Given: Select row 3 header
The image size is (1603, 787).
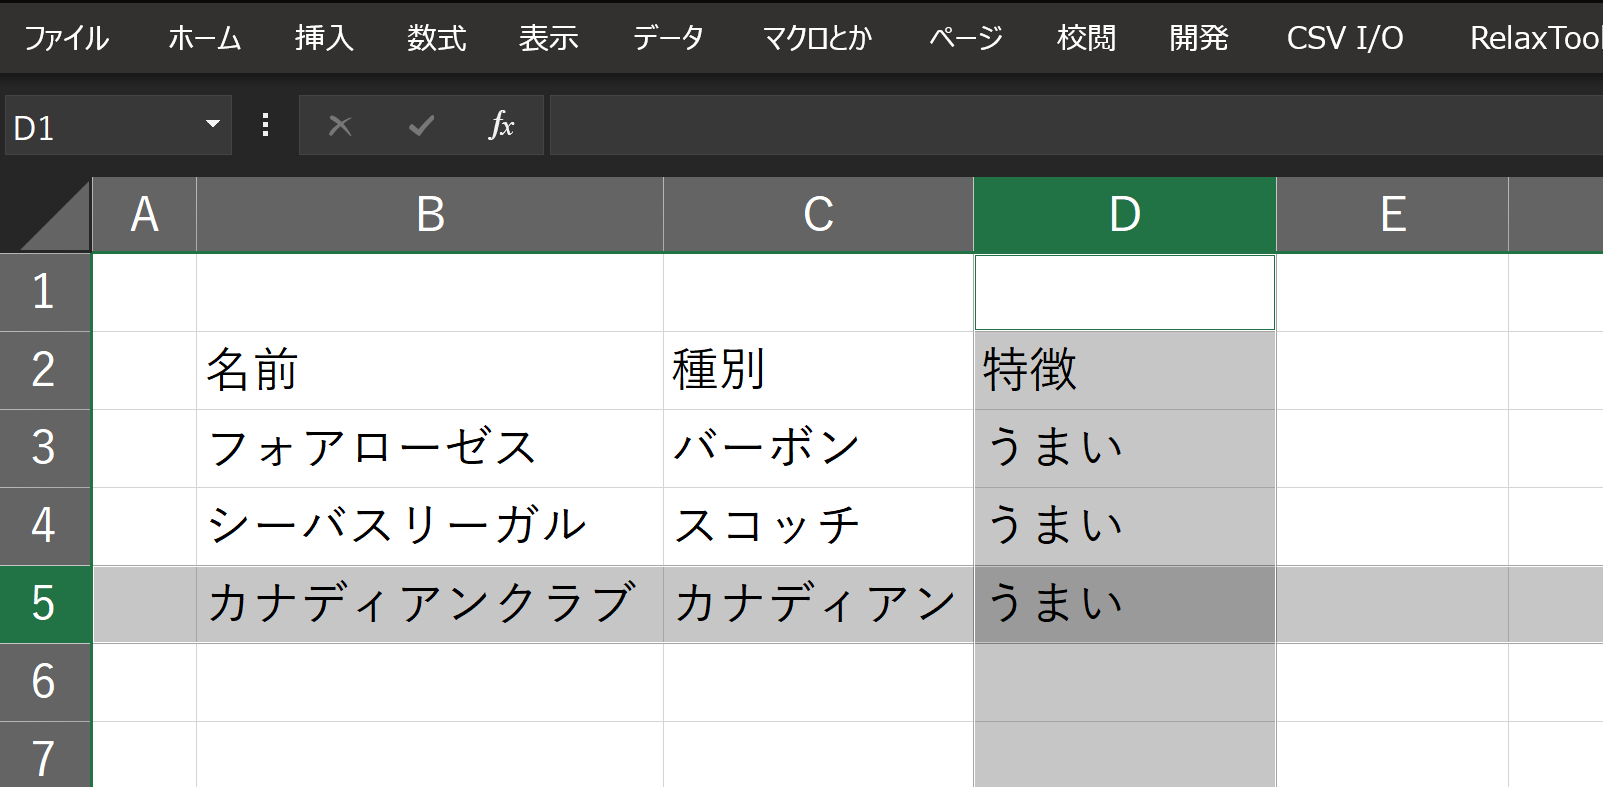Looking at the screenshot, I should [x=44, y=448].
